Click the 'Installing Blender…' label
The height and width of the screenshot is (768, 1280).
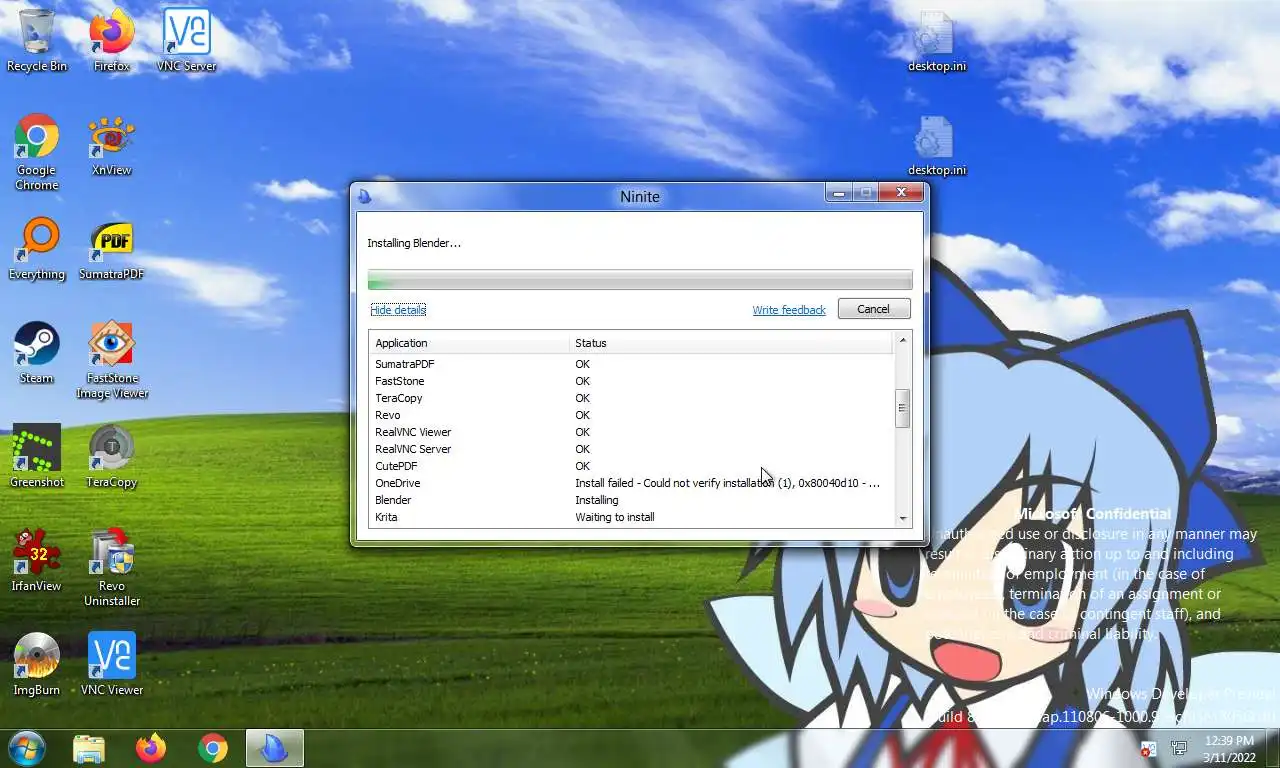414,243
